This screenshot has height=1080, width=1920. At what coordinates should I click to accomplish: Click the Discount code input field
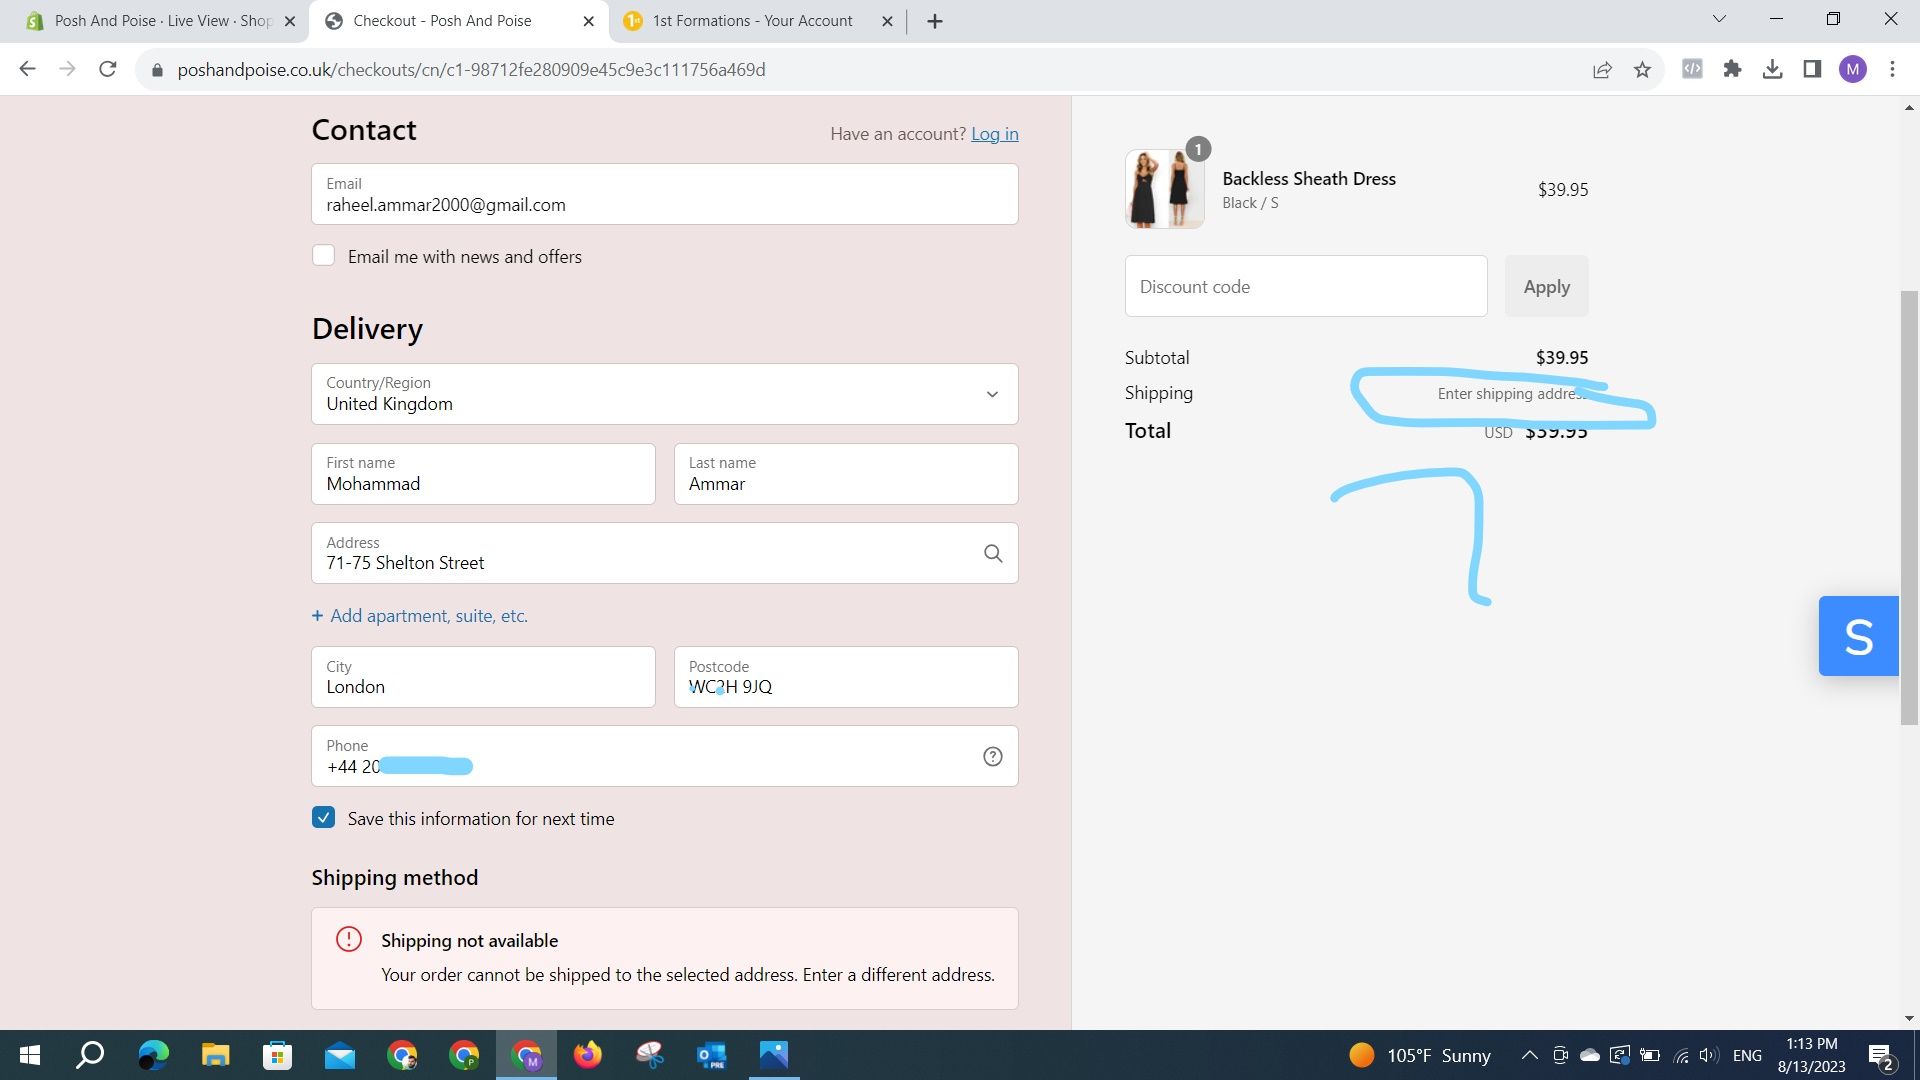click(x=1305, y=287)
